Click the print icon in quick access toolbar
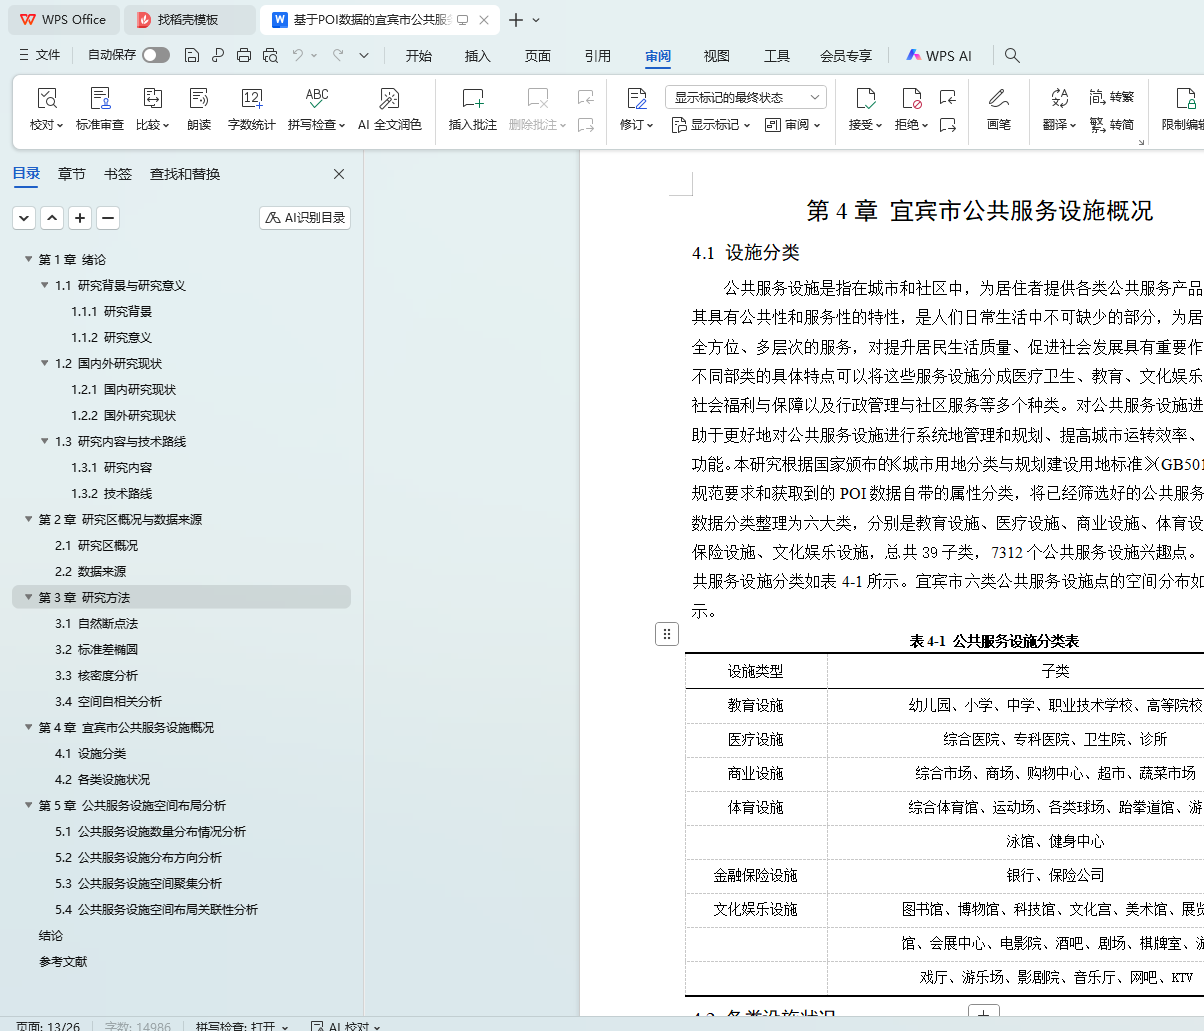The width and height of the screenshot is (1204, 1031). (244, 56)
